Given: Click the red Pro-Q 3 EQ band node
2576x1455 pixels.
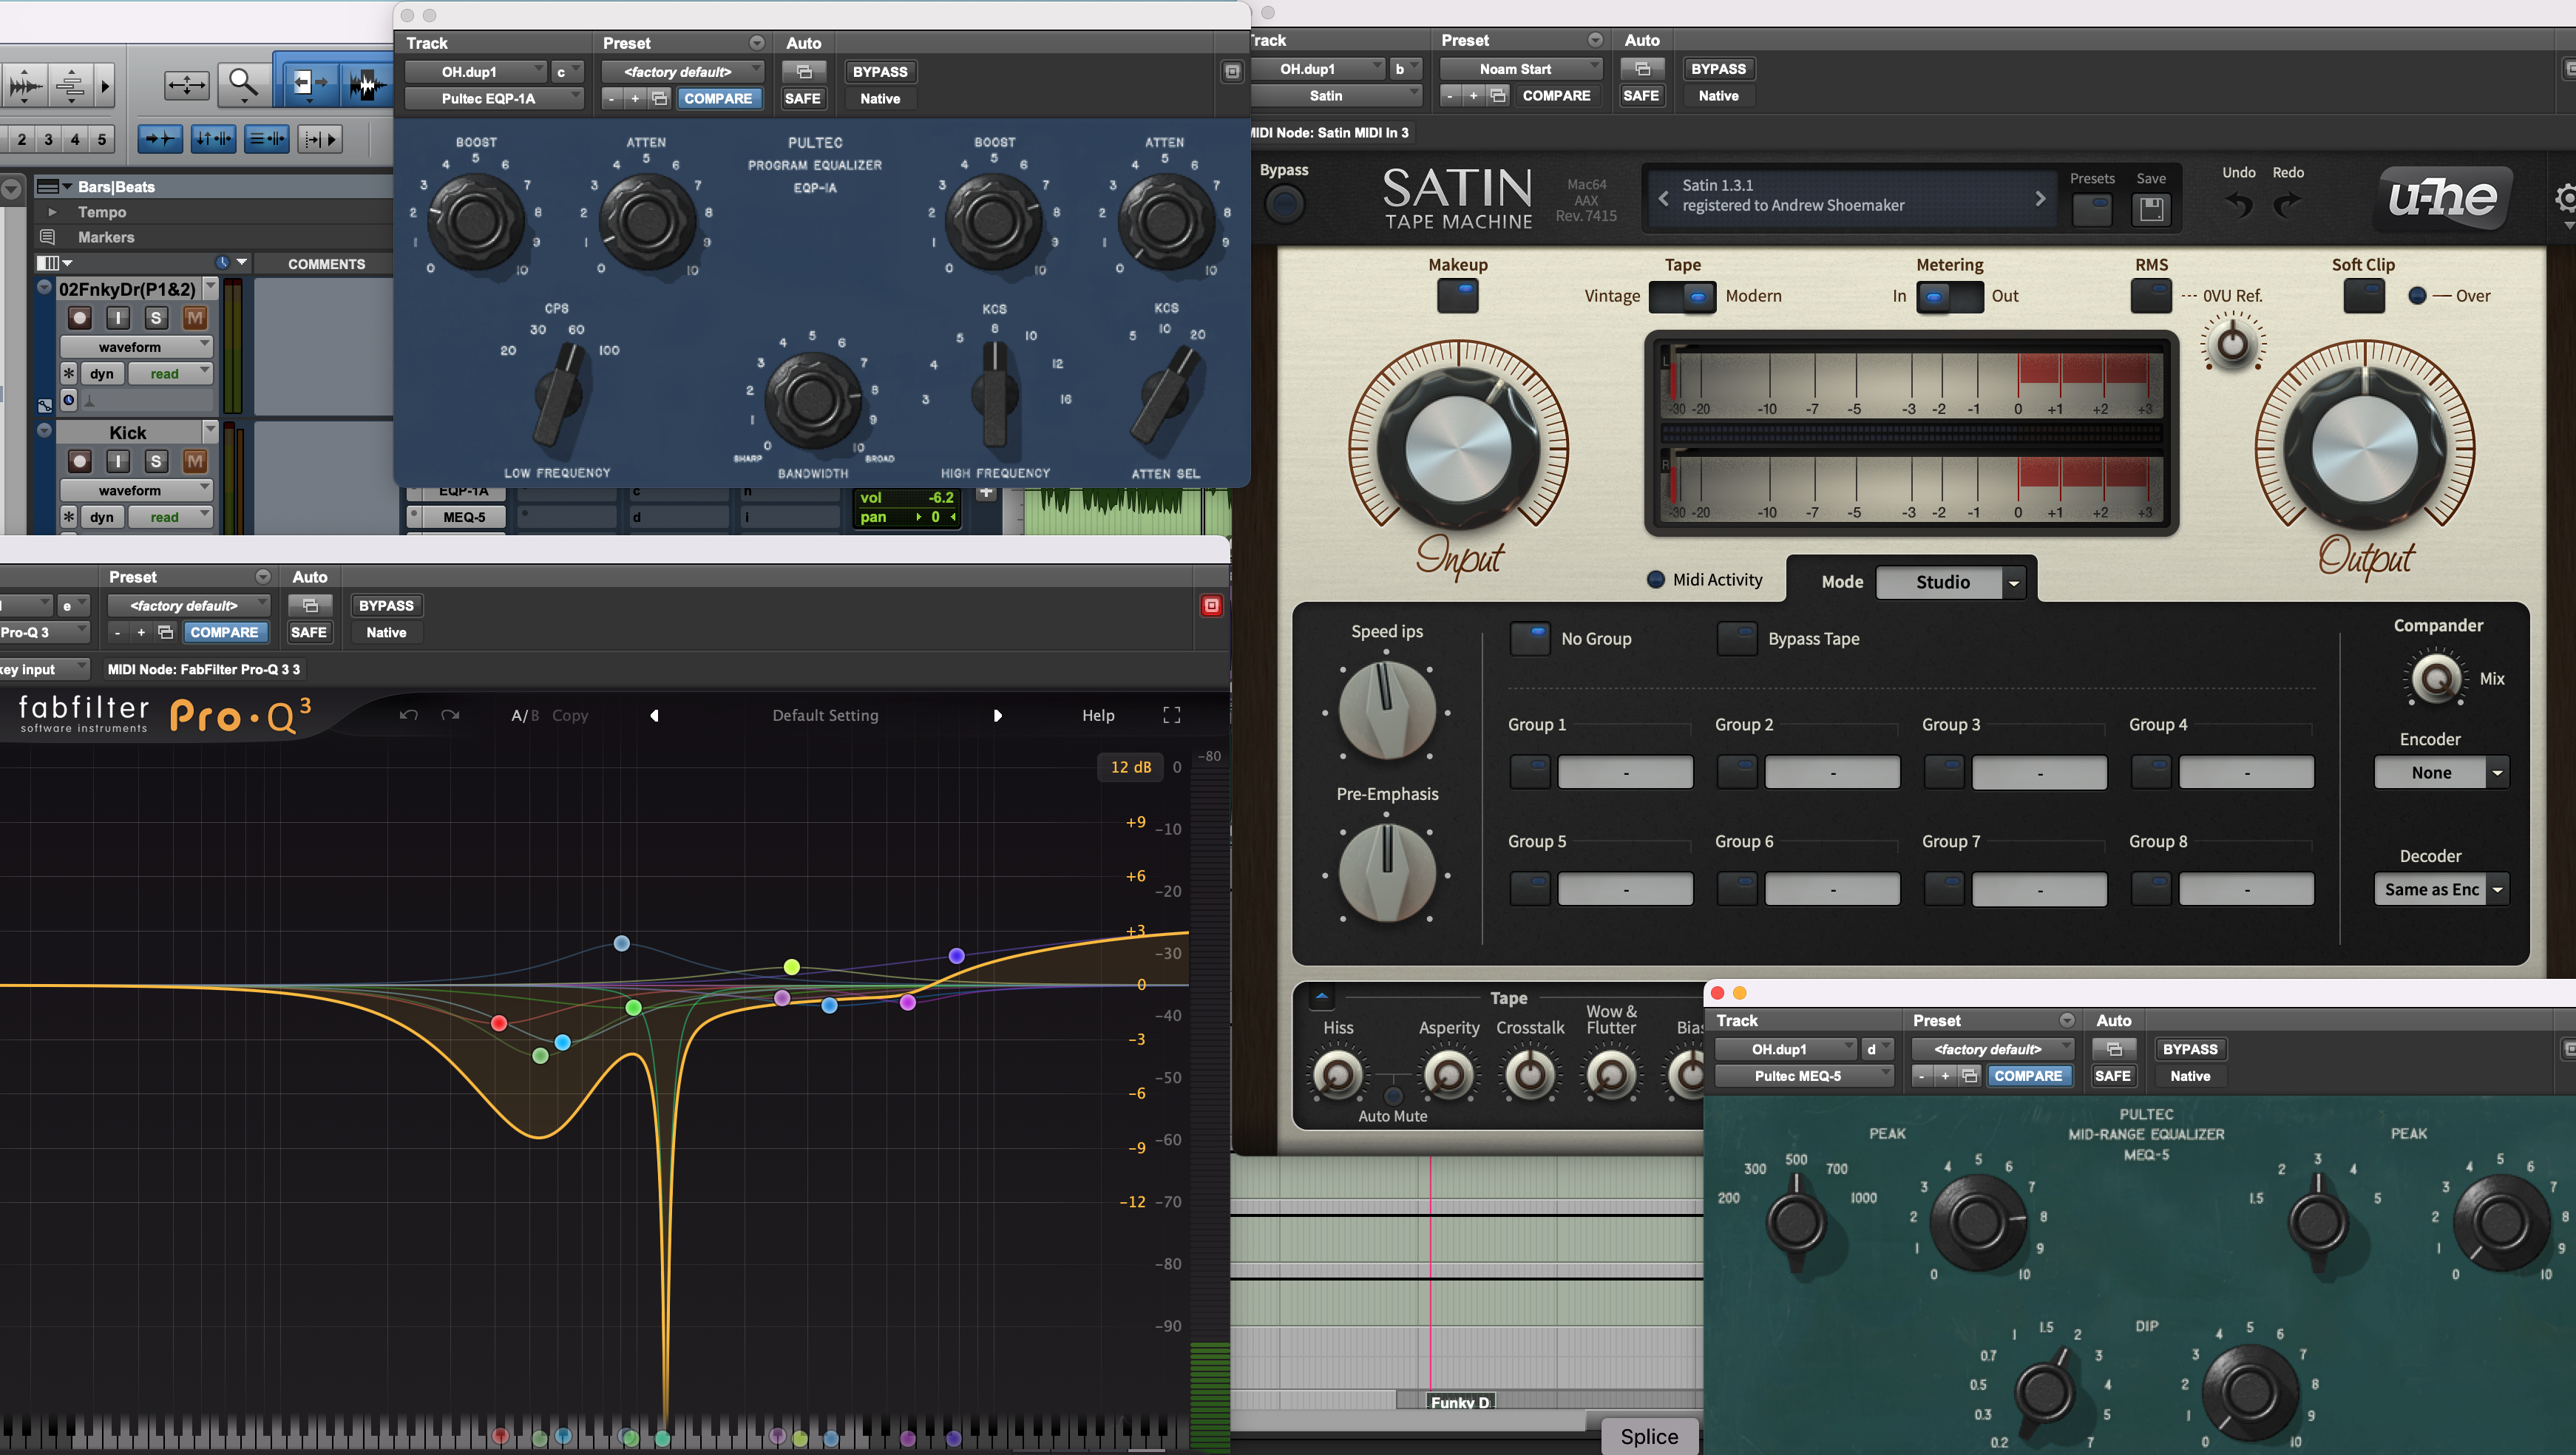Looking at the screenshot, I should 499,1022.
